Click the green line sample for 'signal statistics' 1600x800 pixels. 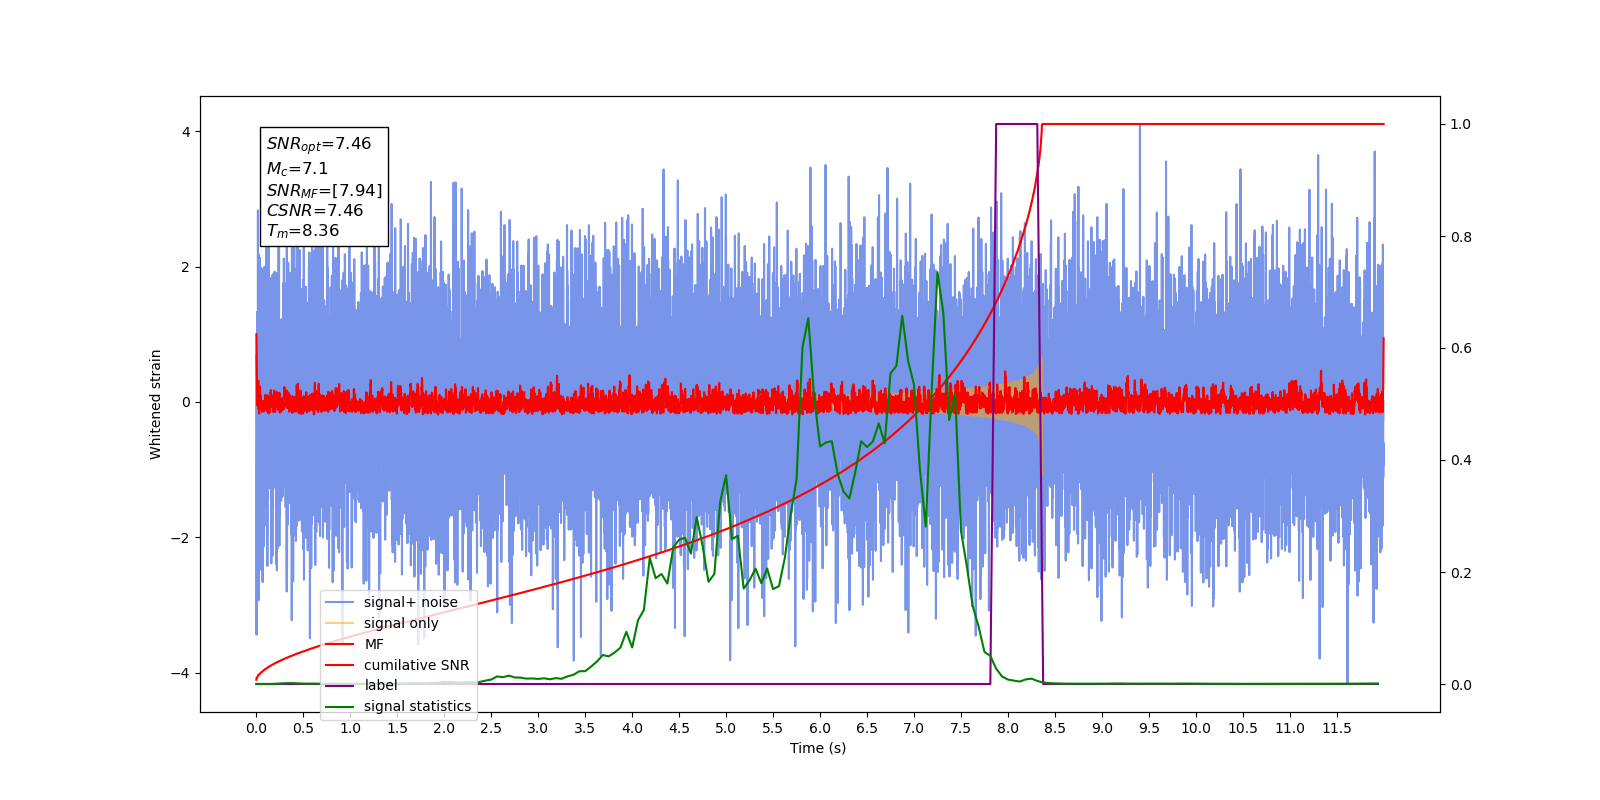340,706
